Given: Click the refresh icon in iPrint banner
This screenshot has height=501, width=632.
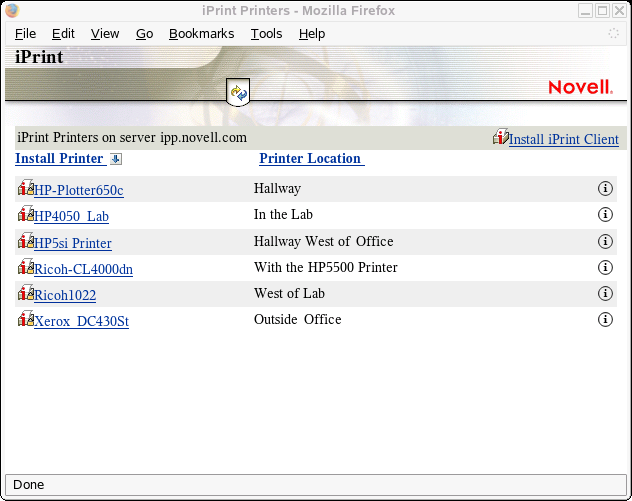Looking at the screenshot, I should tap(238, 93).
